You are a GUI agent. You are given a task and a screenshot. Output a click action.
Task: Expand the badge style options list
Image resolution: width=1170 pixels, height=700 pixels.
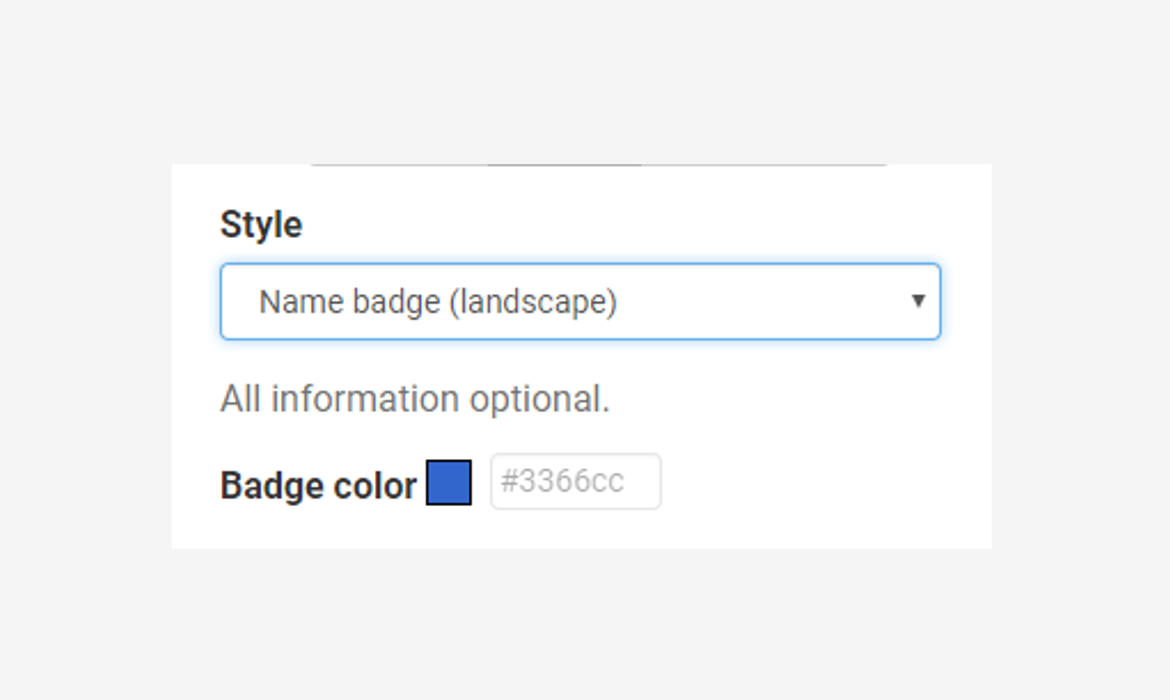(580, 301)
